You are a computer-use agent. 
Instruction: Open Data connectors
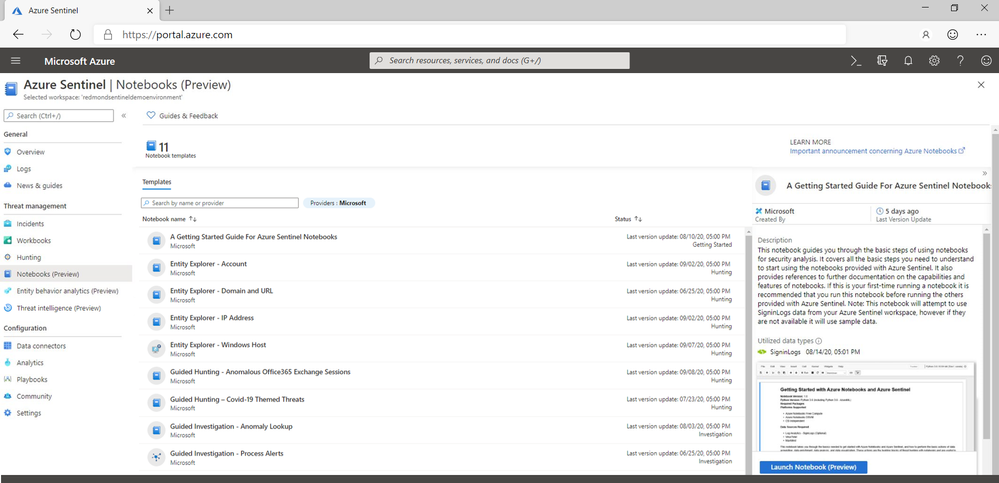click(41, 346)
